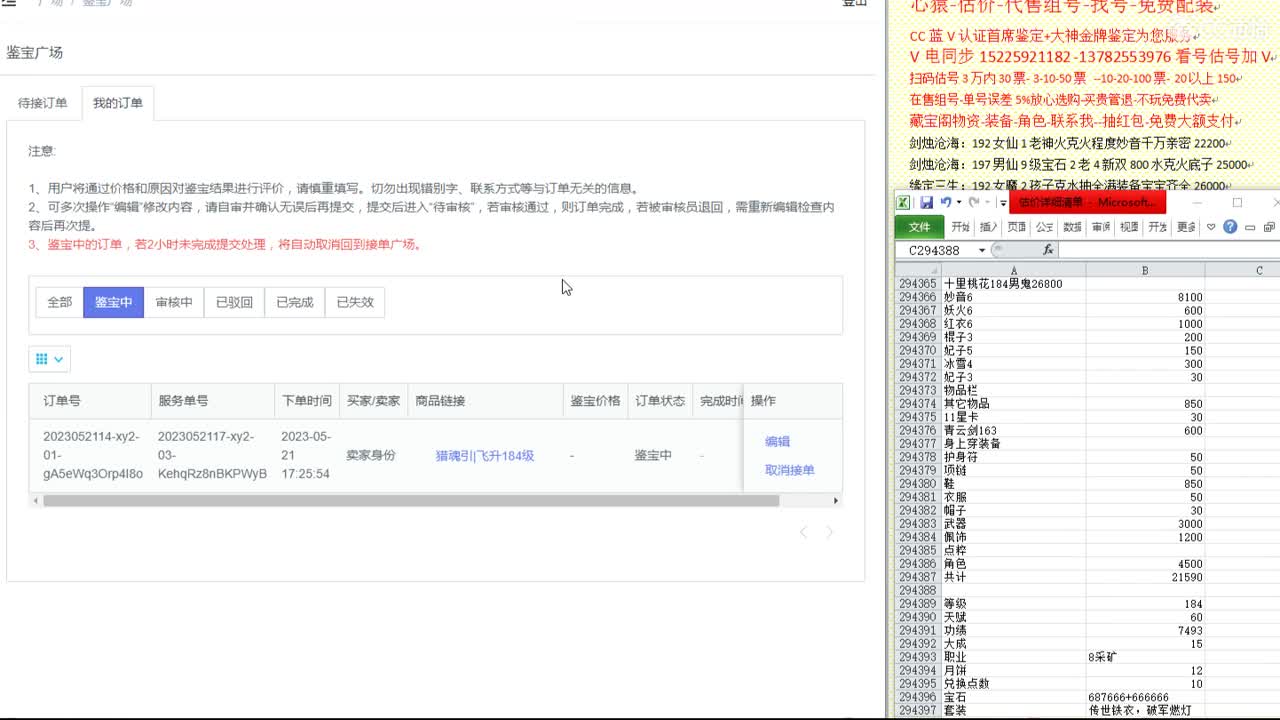
Task: Expand the chevron next to the grid icon
Action: tap(58, 359)
